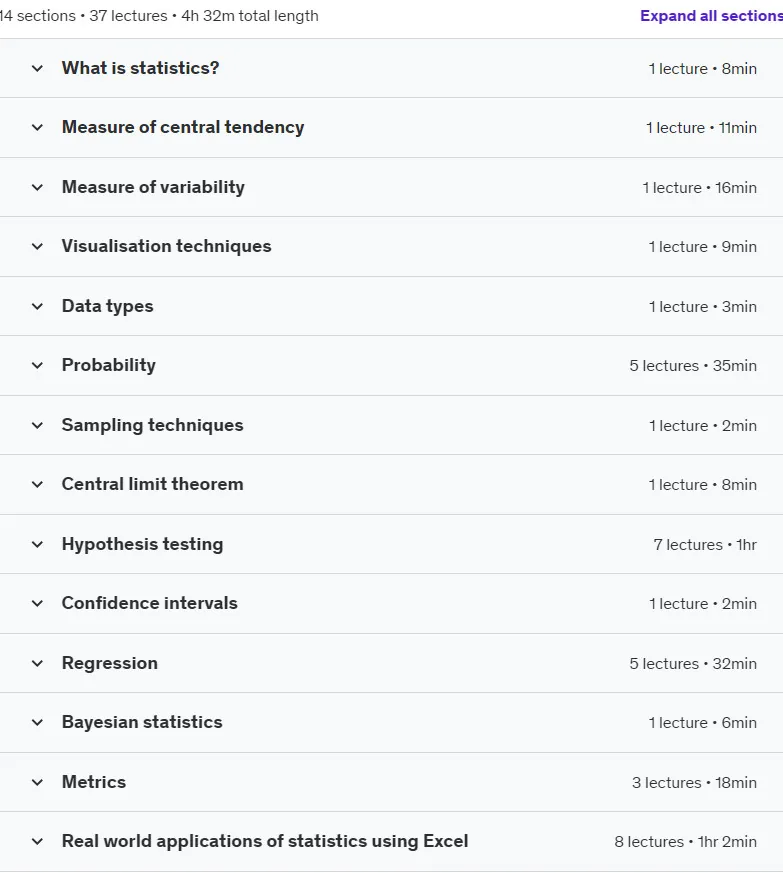Viewport: 783px width, 873px height.
Task: Select the Data types heading text
Action: 107,306
